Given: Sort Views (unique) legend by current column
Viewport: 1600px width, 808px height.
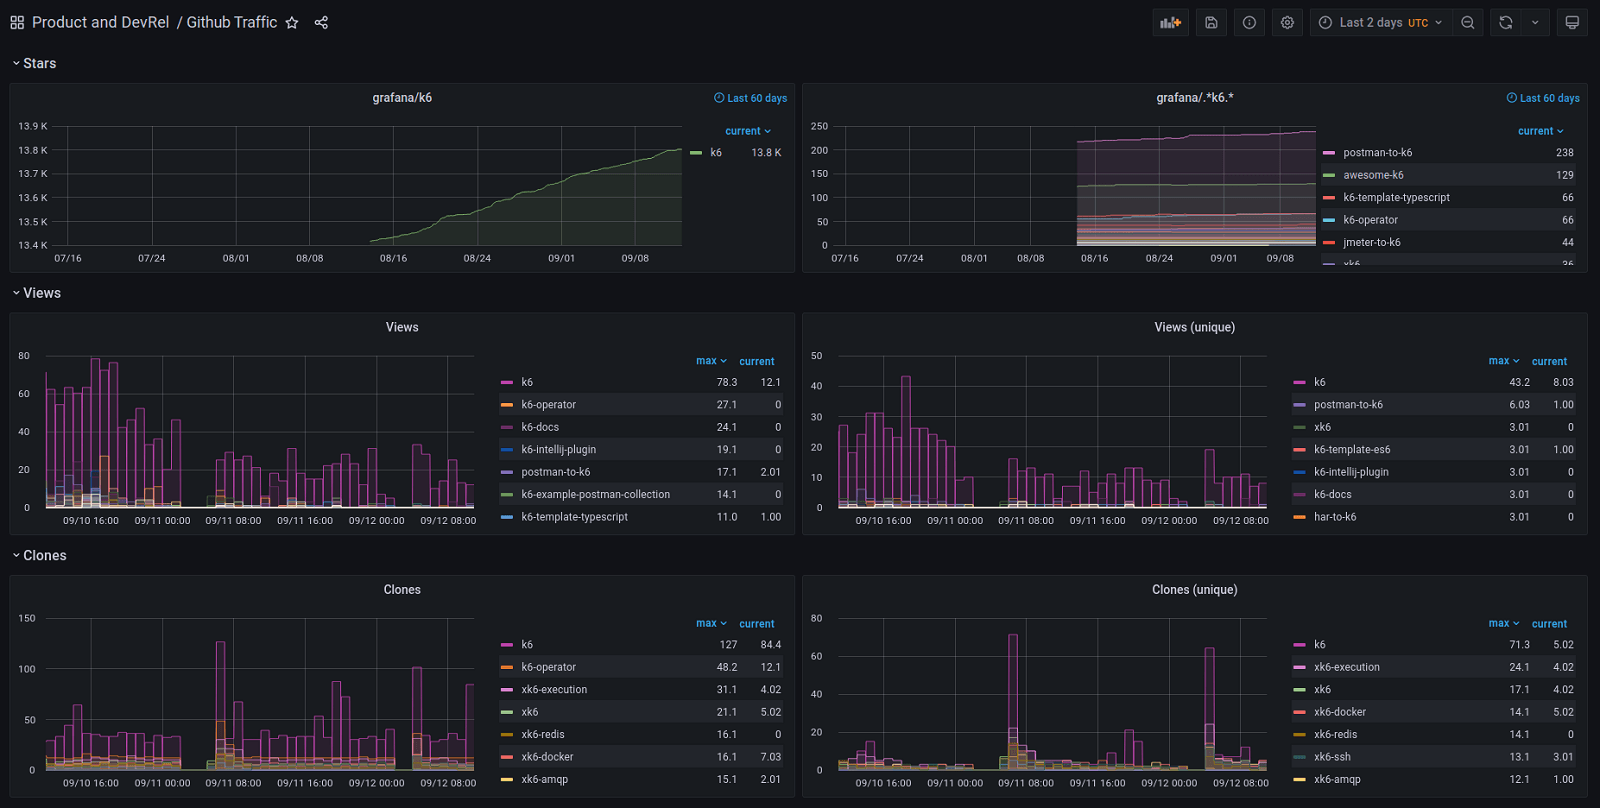Looking at the screenshot, I should [x=1549, y=361].
